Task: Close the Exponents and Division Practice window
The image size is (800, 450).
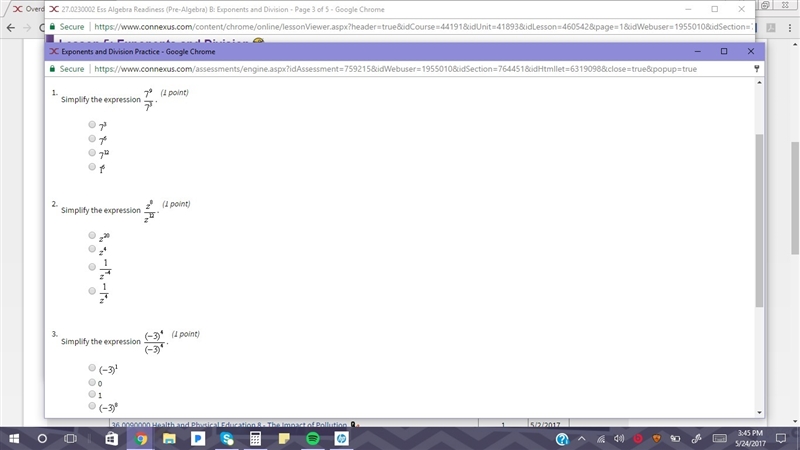Action: tap(751, 51)
